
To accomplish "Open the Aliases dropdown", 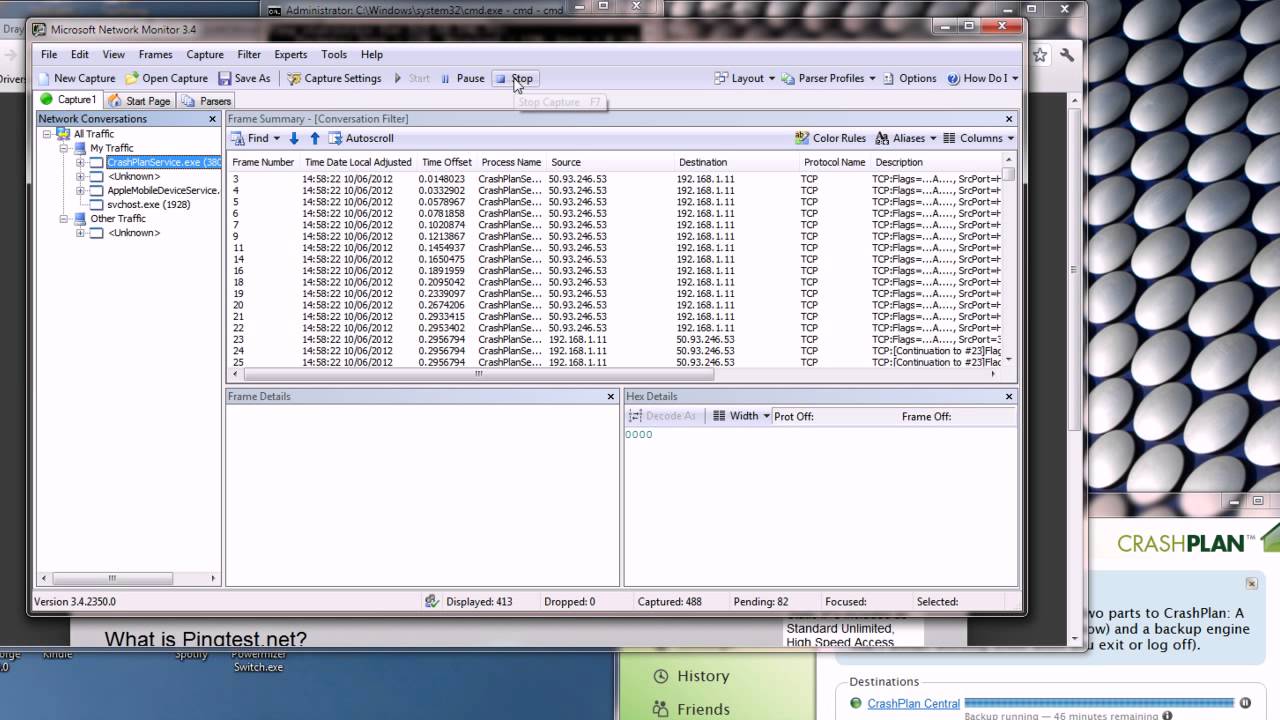I will (905, 138).
